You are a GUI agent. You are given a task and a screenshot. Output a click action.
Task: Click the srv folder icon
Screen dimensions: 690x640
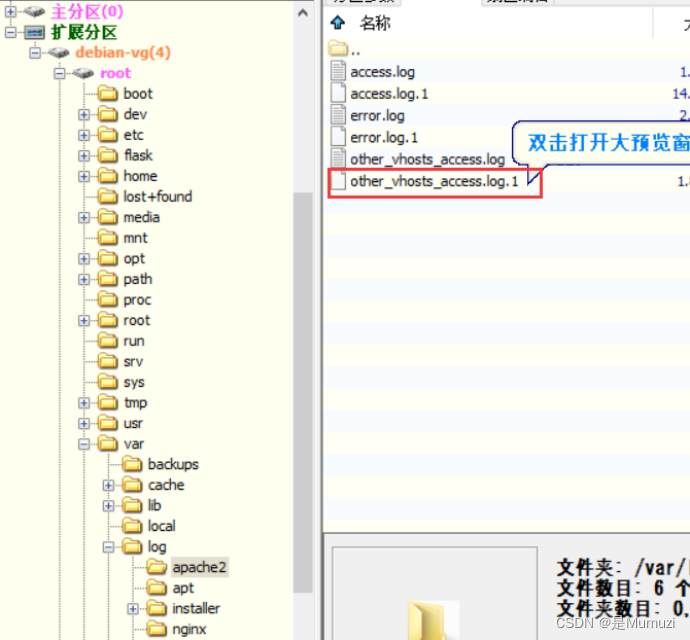pyautogui.click(x=108, y=361)
